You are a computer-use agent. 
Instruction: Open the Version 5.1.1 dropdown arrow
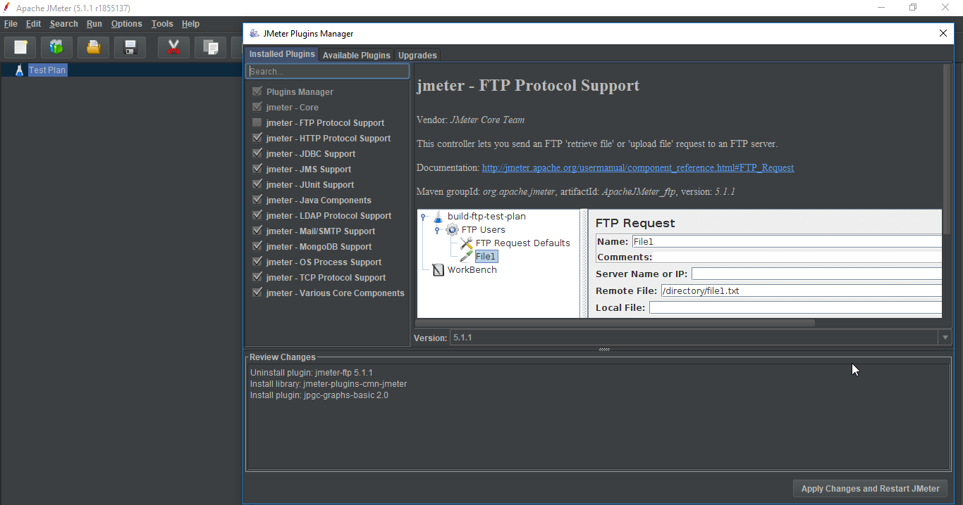945,337
